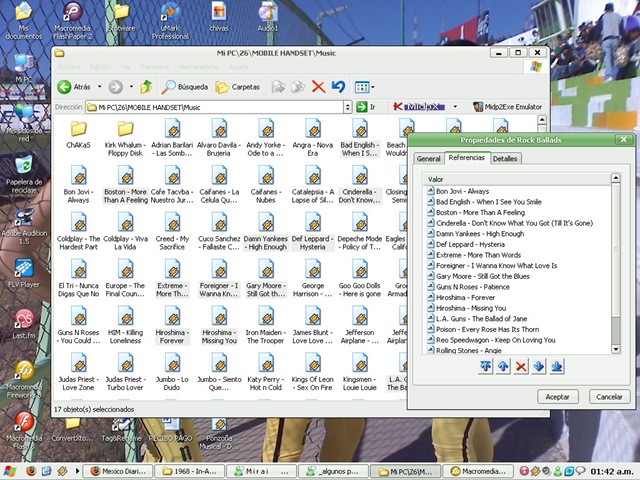Toggle the Carpetas folders pane
Screen dimensions: 640x480
(x=238, y=87)
